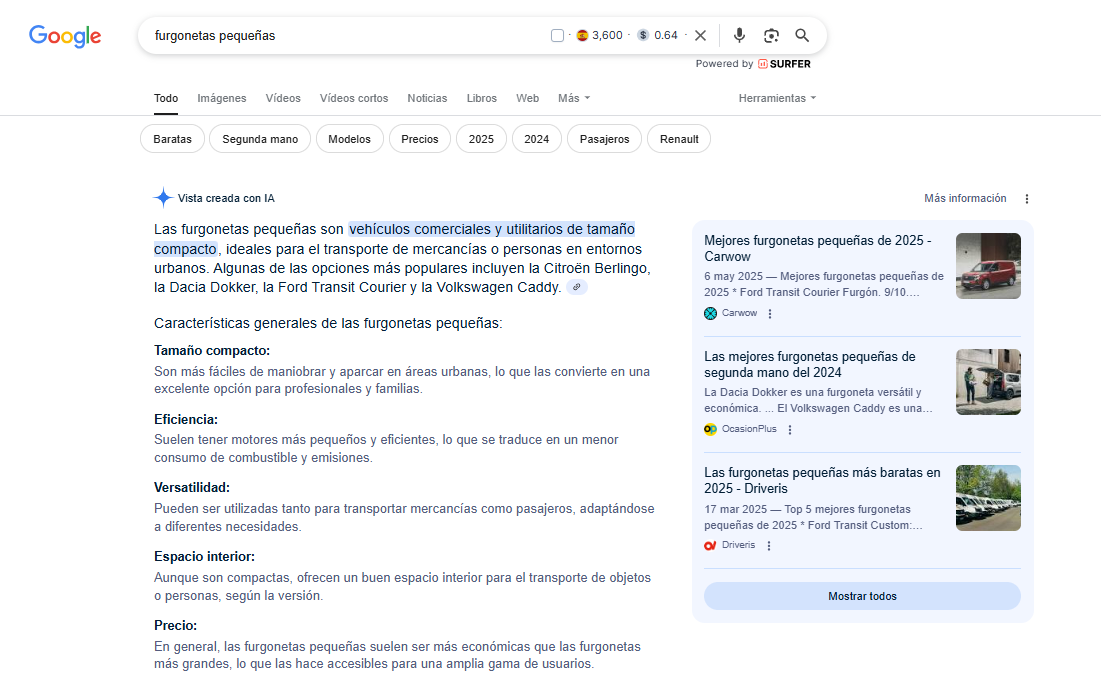Viewport: 1101px width, 680px height.
Task: Filter results by the 2024 chip
Action: tap(536, 139)
